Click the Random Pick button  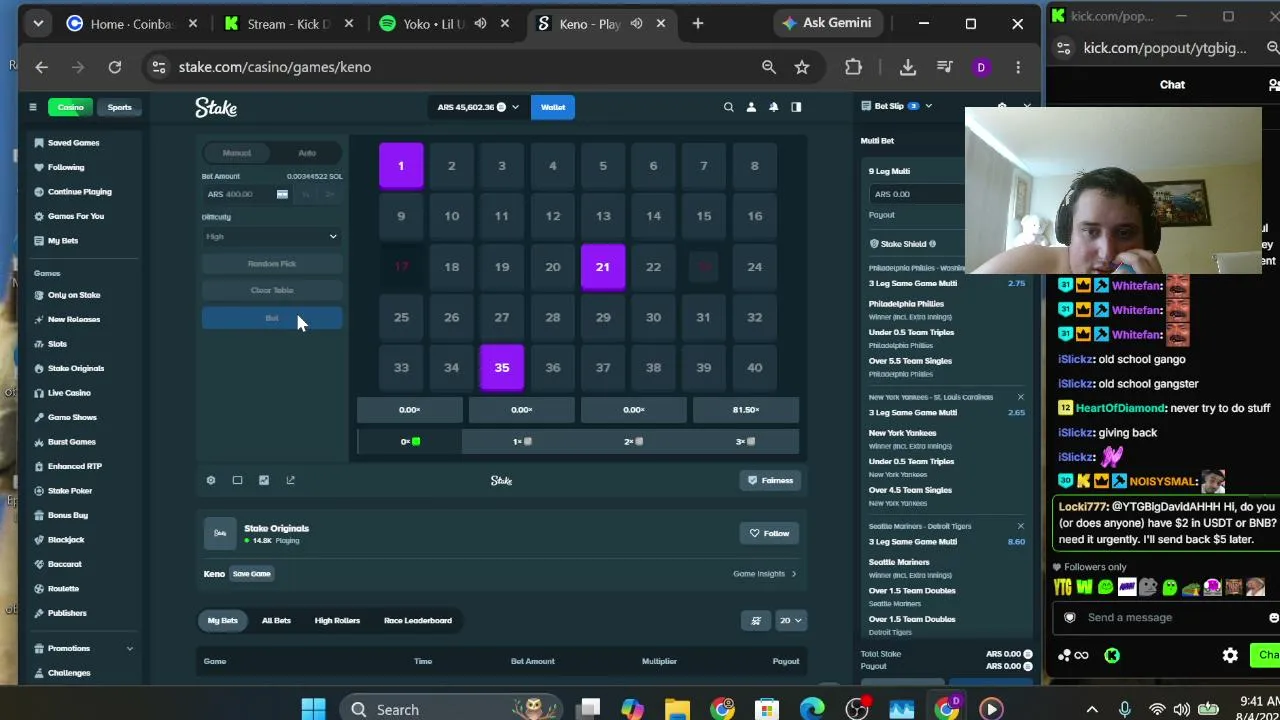tap(272, 264)
